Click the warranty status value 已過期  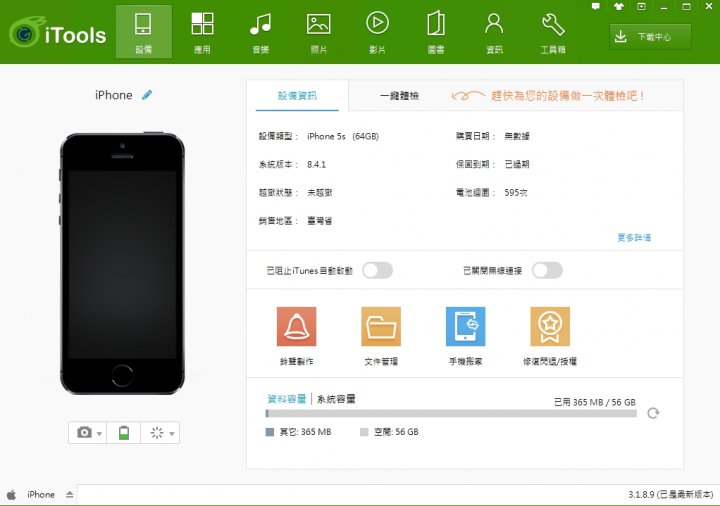coord(517,164)
